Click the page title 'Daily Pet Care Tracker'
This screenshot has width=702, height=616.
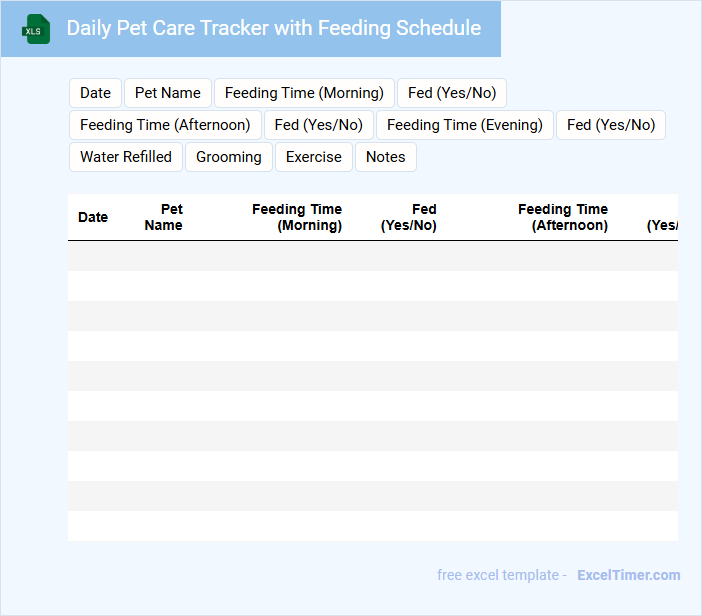coord(273,28)
